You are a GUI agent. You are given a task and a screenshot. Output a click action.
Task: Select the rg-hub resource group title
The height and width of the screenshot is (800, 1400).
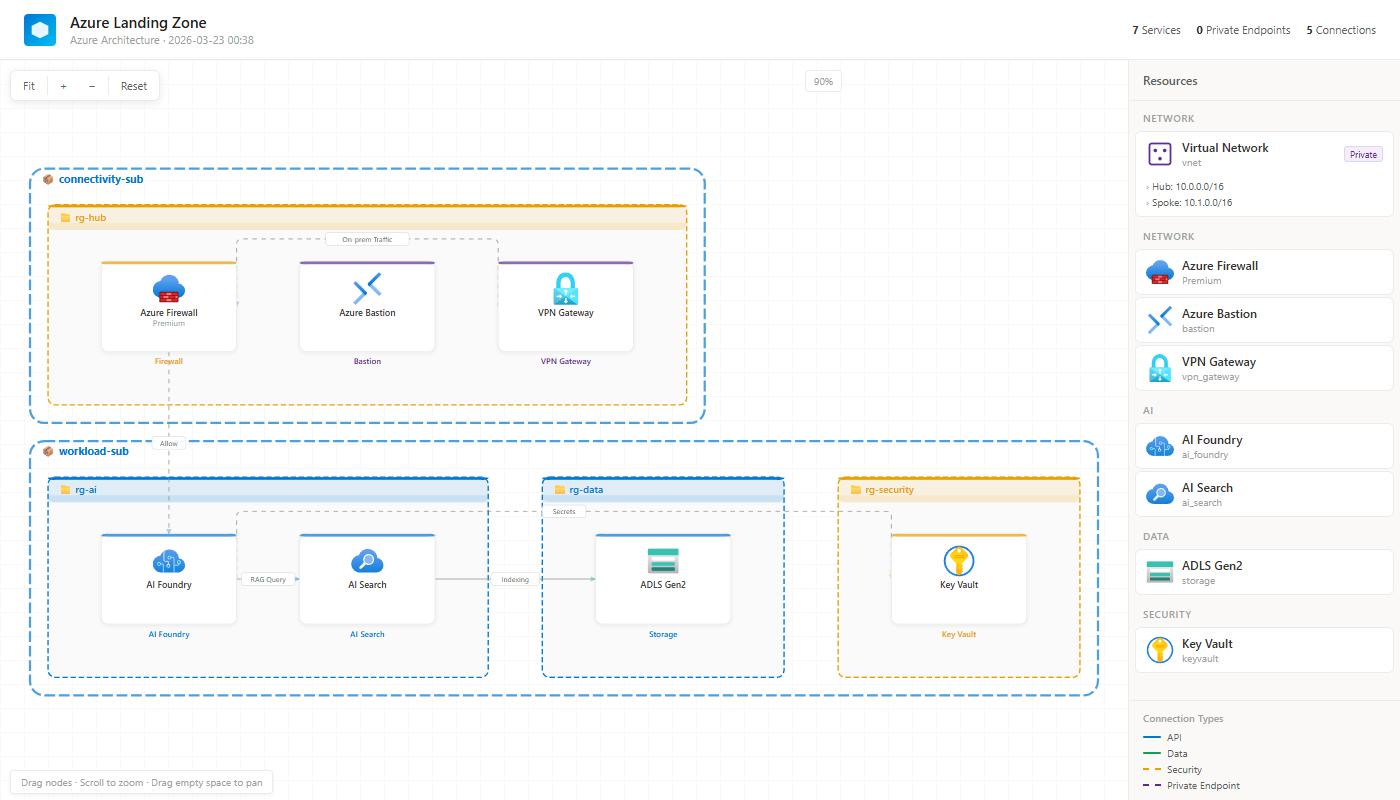coord(91,217)
